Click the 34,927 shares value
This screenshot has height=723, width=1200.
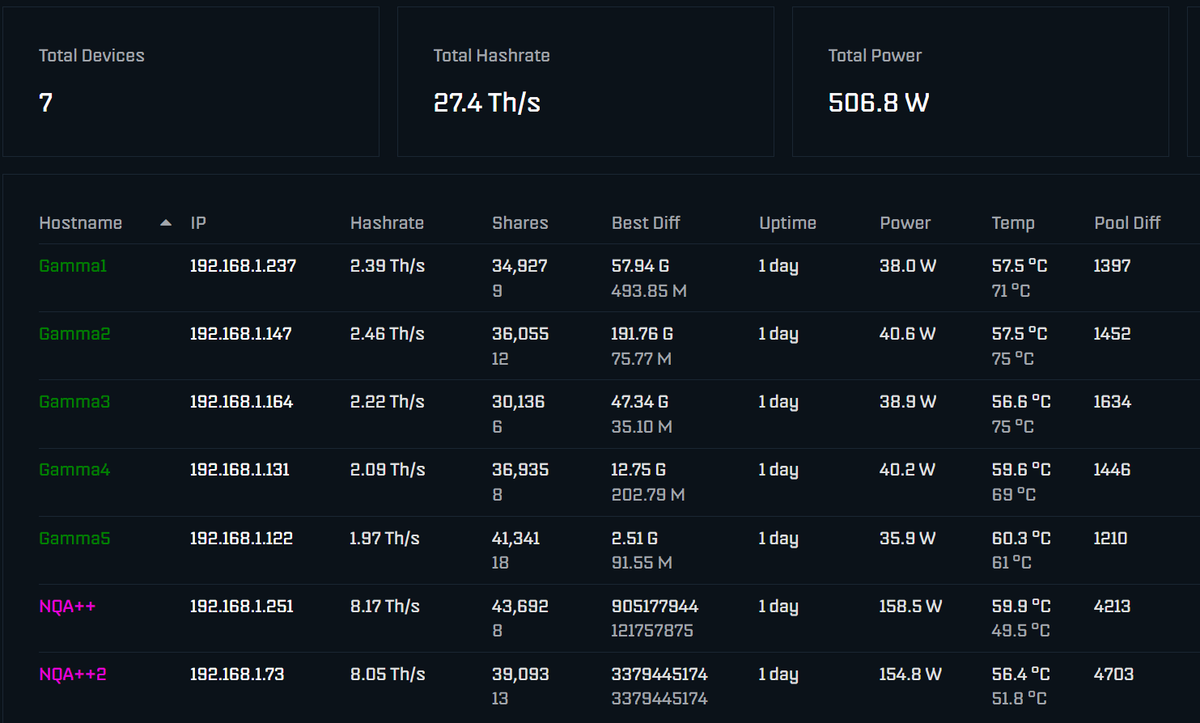pos(520,266)
